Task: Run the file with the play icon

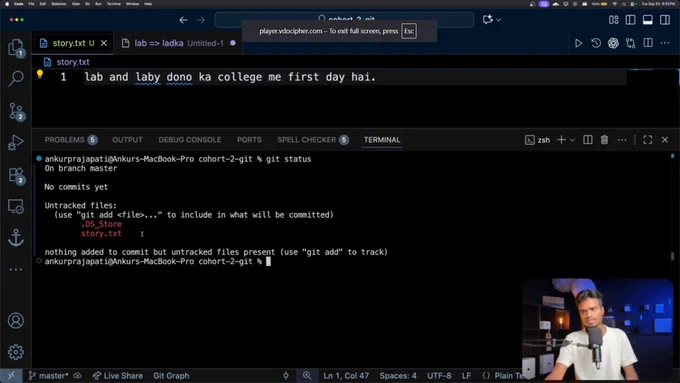Action: pyautogui.click(x=579, y=43)
